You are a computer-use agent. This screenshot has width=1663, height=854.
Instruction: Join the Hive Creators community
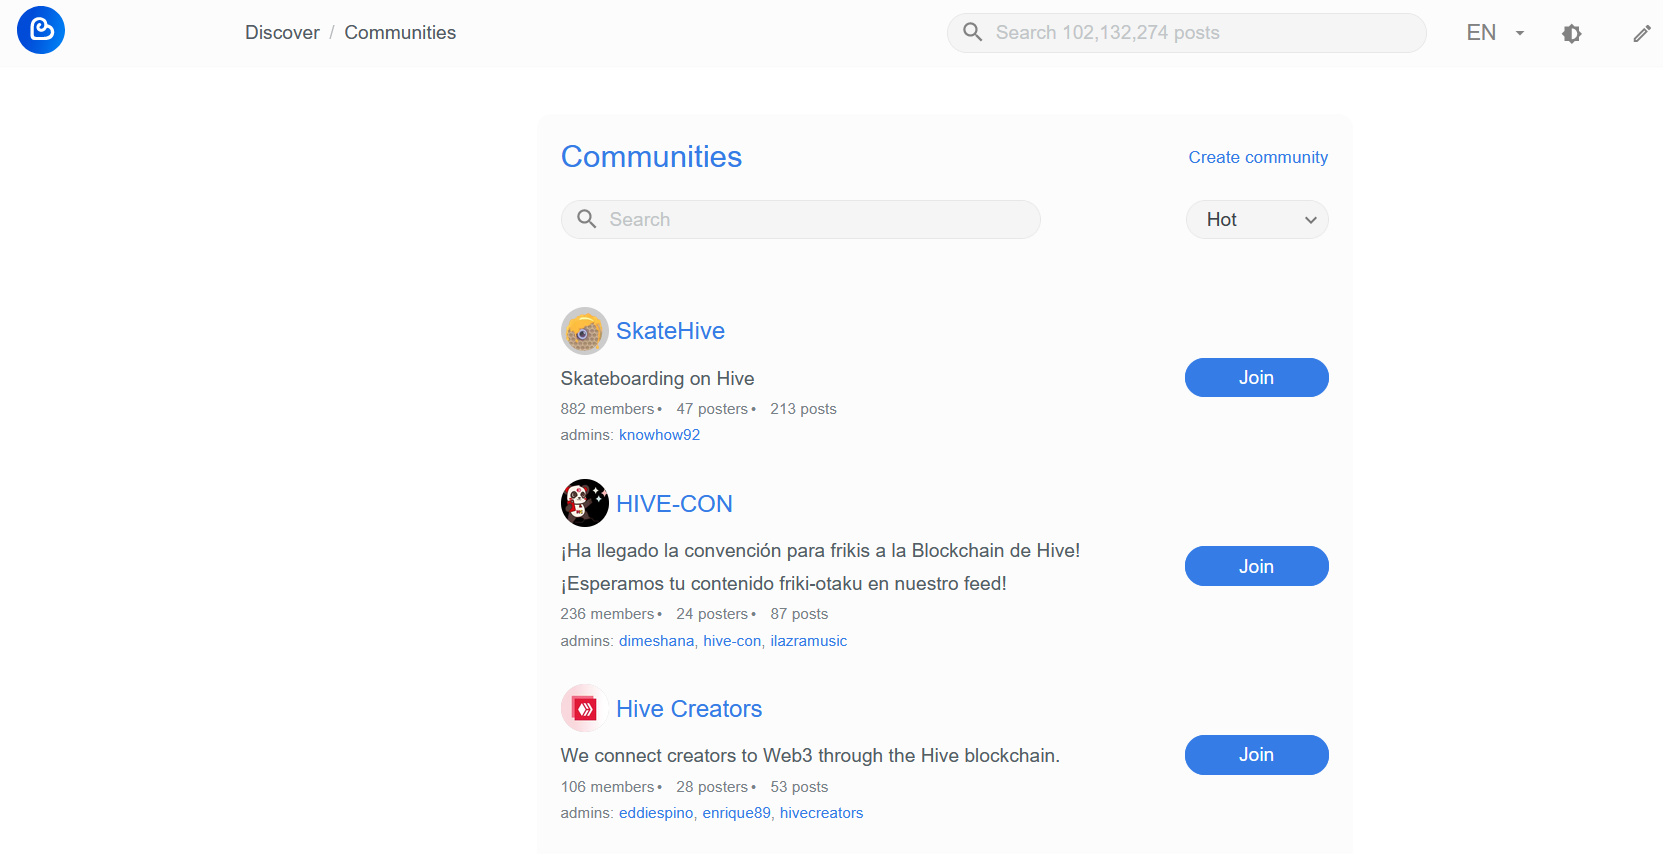point(1256,755)
